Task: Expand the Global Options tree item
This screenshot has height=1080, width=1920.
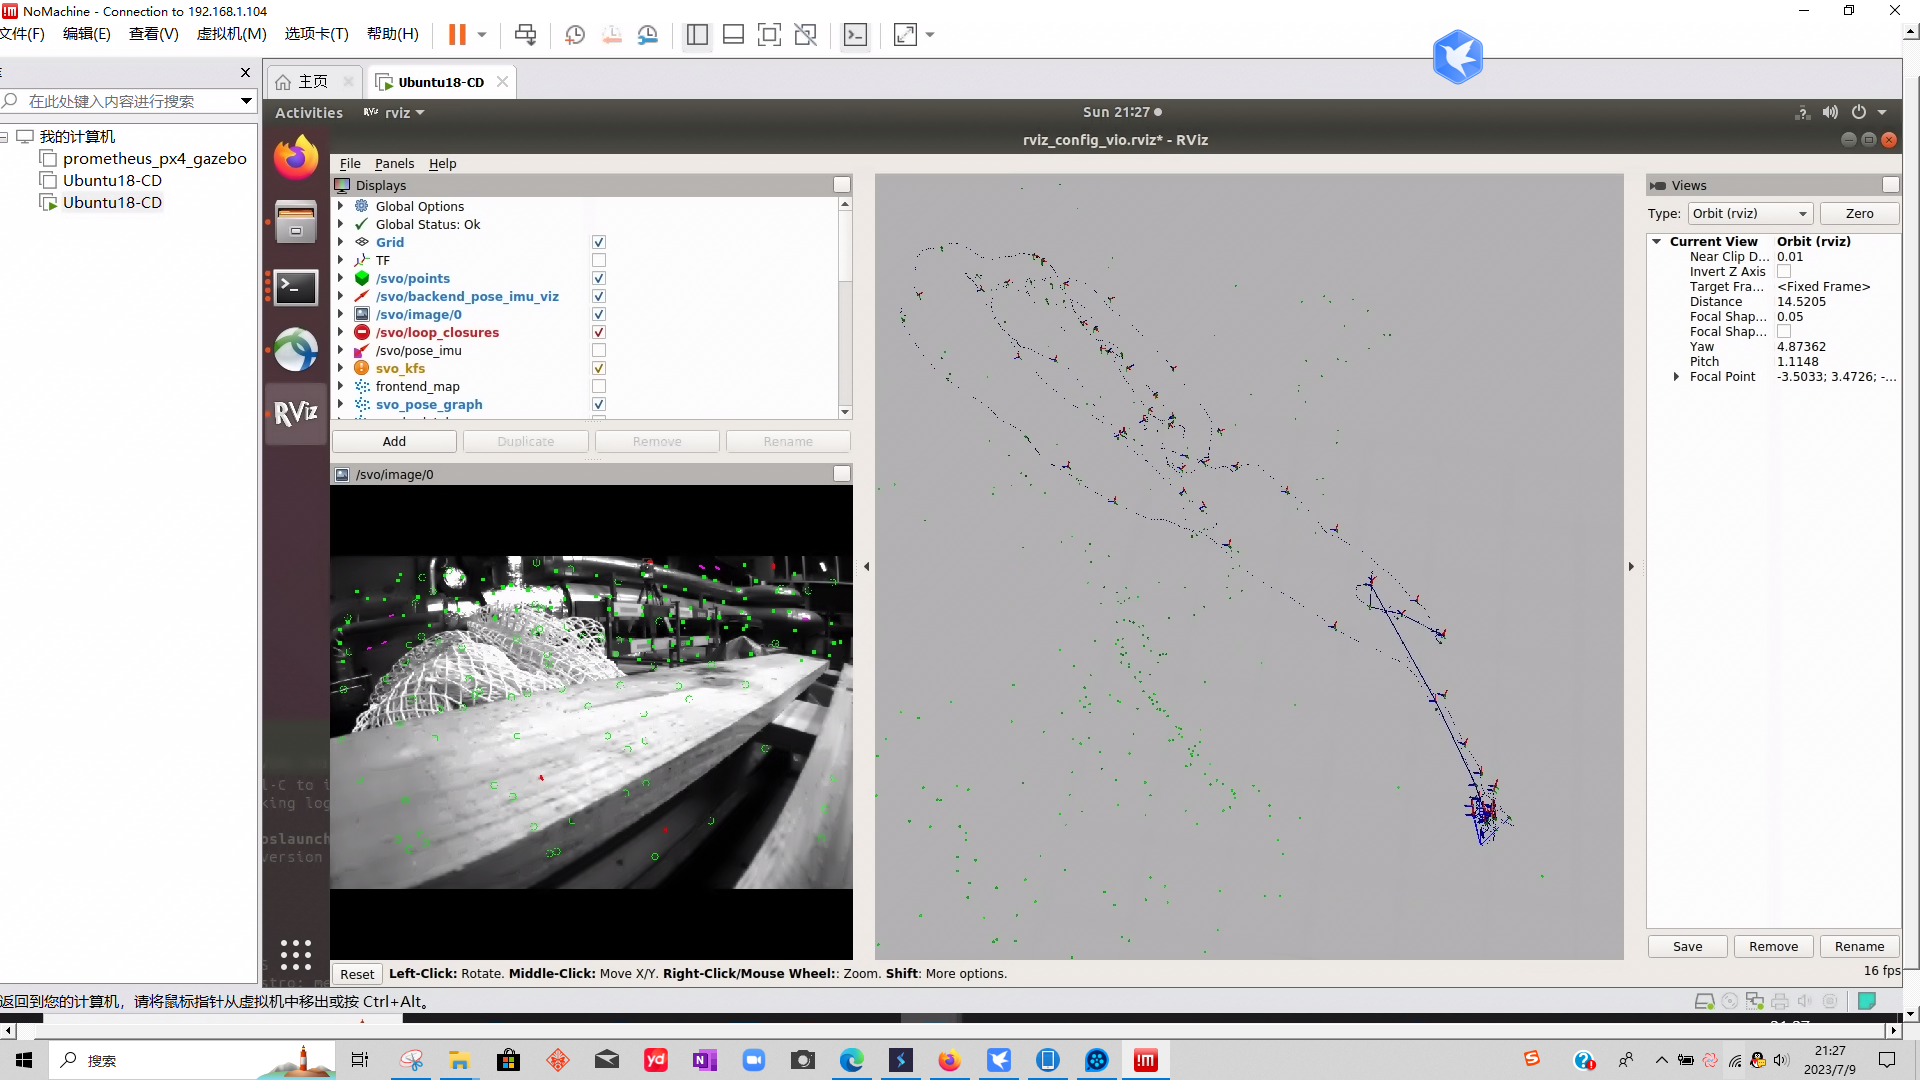Action: tap(340, 206)
